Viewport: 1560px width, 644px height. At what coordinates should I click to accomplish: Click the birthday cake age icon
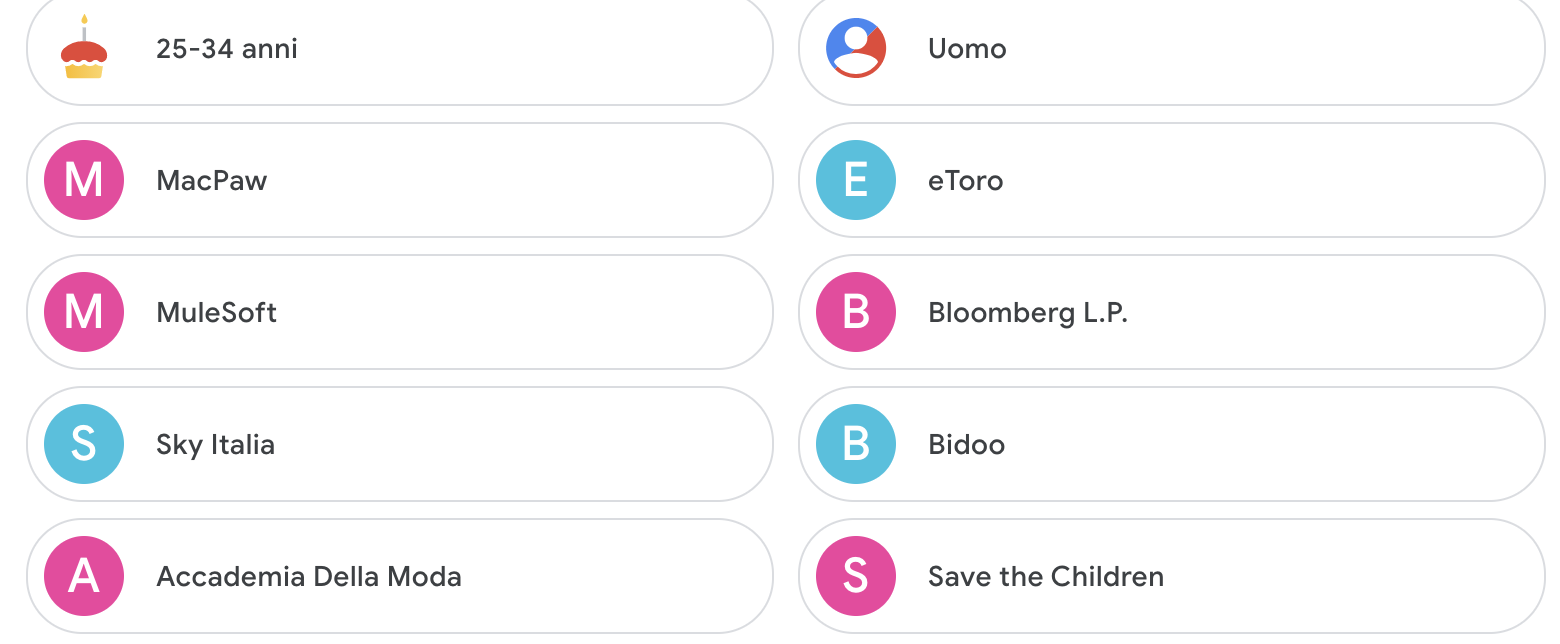84,48
